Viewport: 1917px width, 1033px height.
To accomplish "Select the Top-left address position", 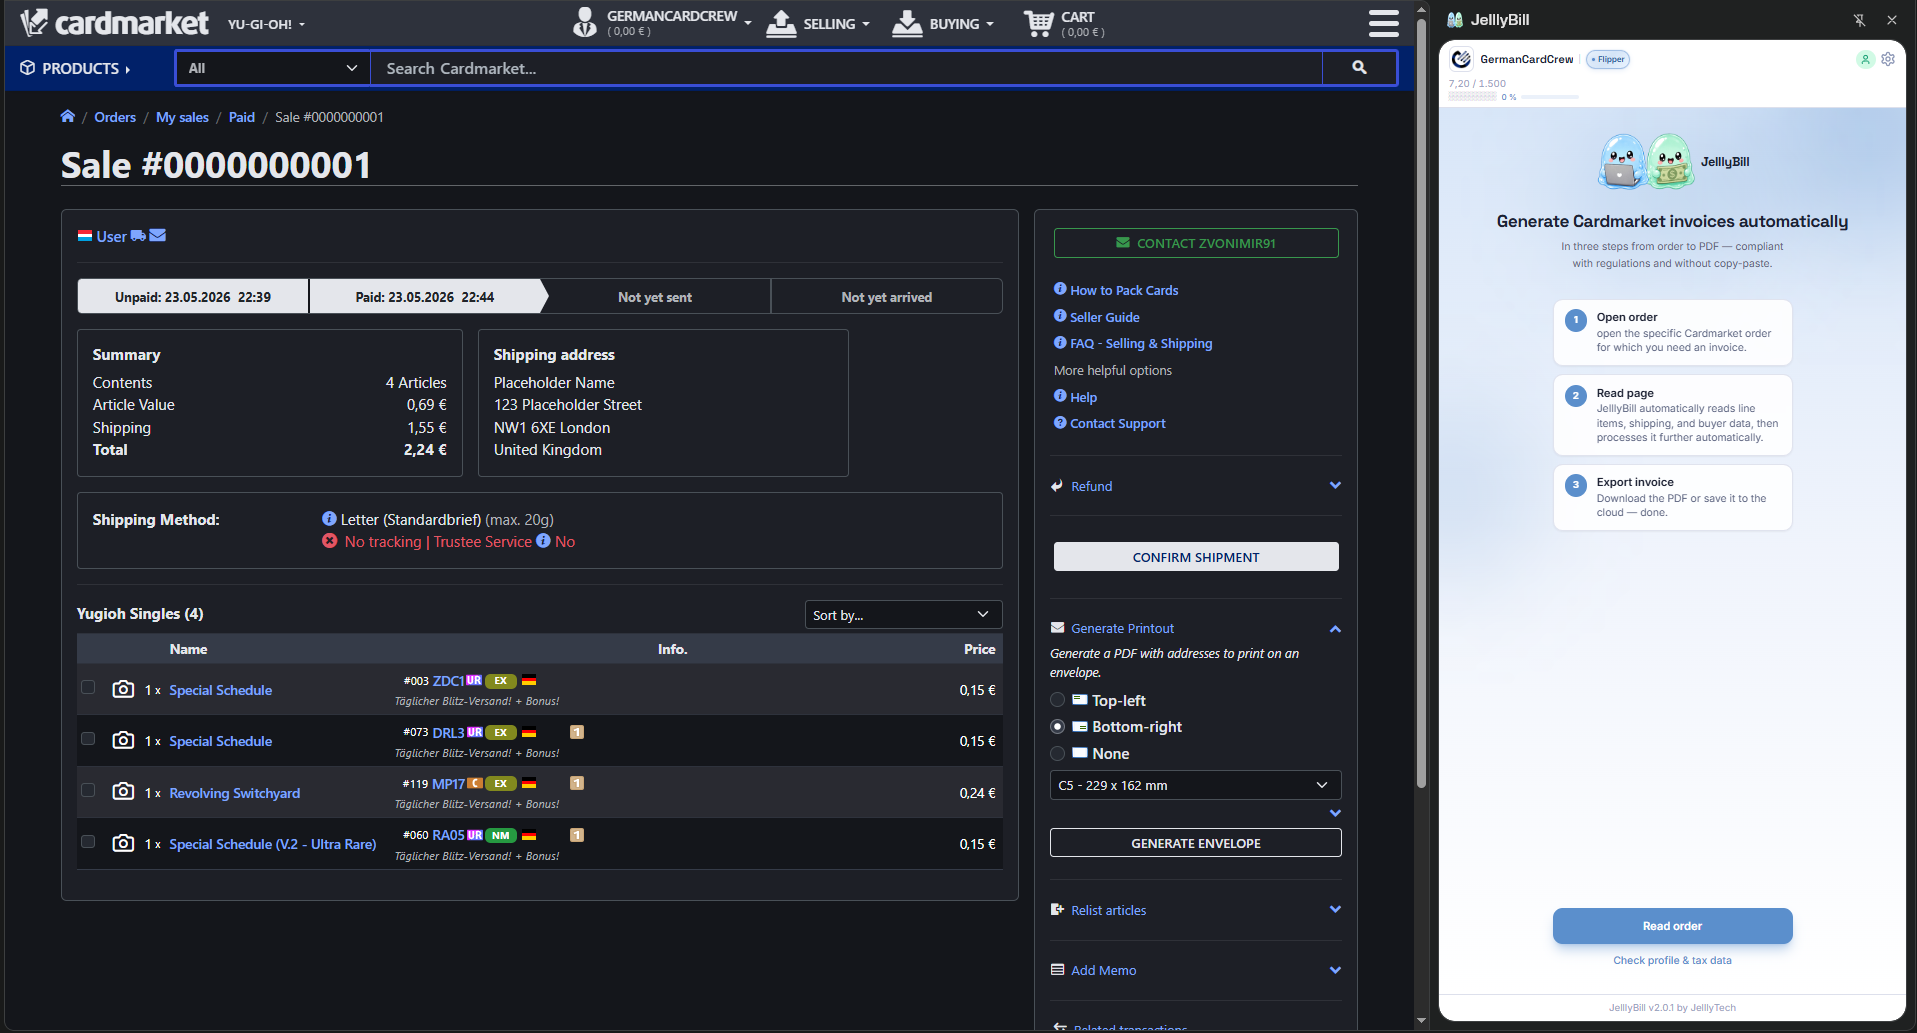I will point(1058,700).
